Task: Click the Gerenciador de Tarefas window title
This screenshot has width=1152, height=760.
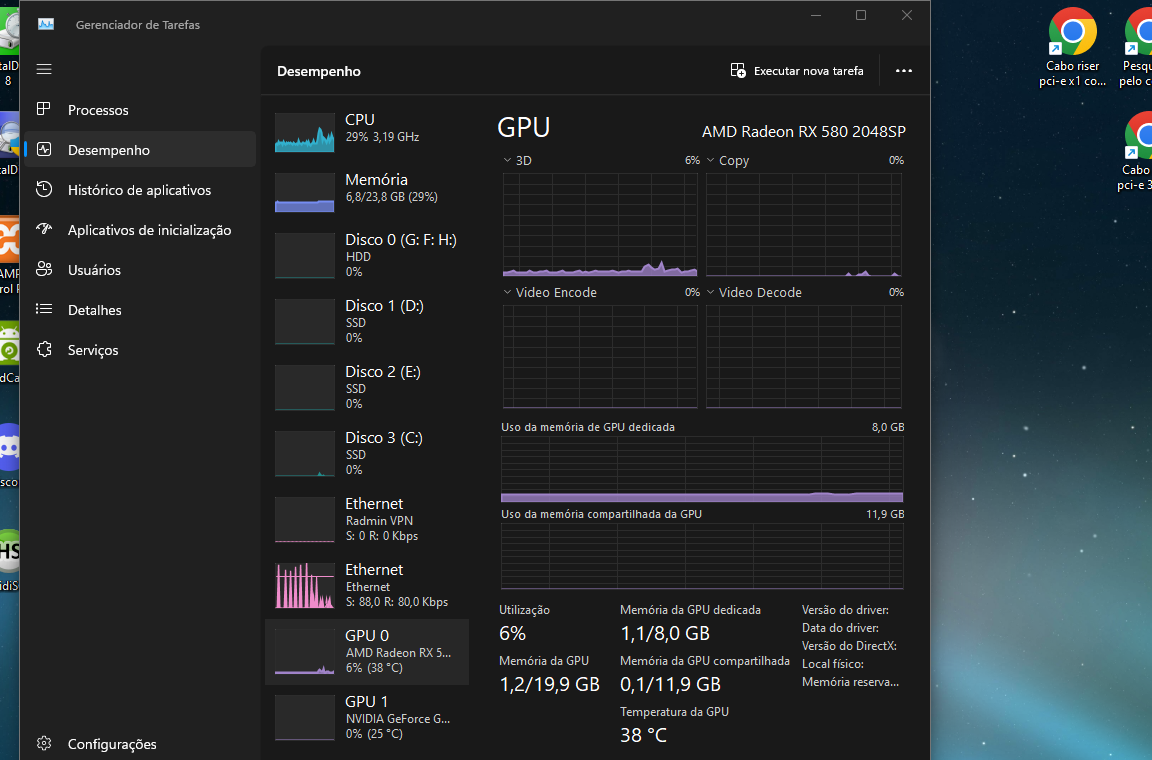Action: click(x=137, y=24)
